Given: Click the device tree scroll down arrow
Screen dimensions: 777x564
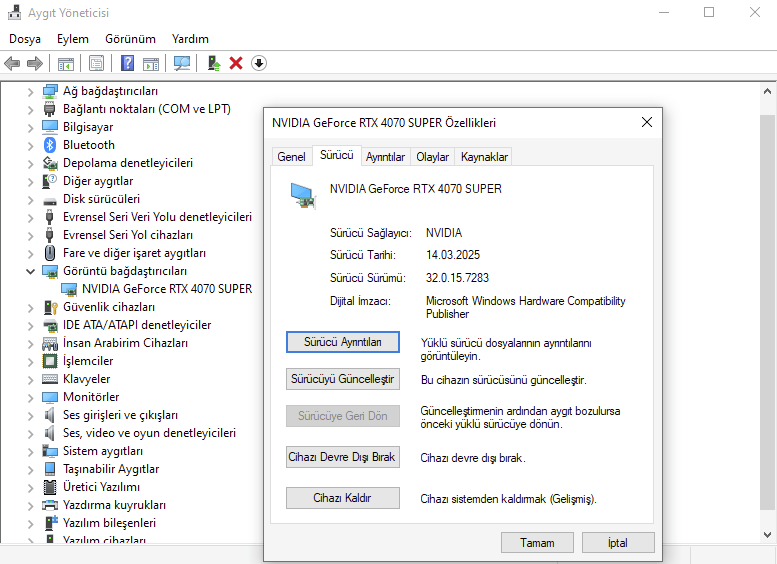Looking at the screenshot, I should click(x=767, y=535).
